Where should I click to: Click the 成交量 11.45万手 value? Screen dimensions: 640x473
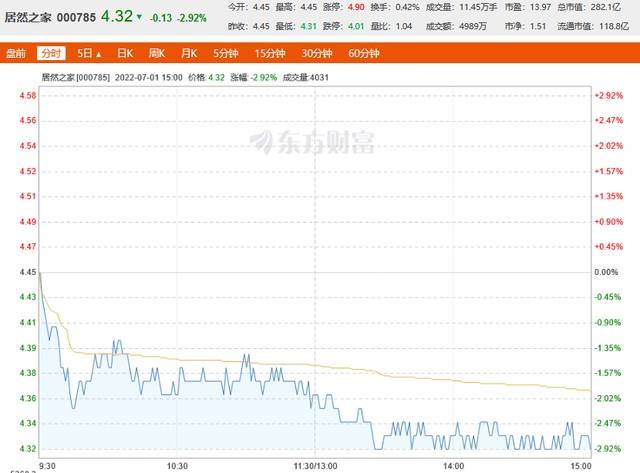tap(478, 7)
